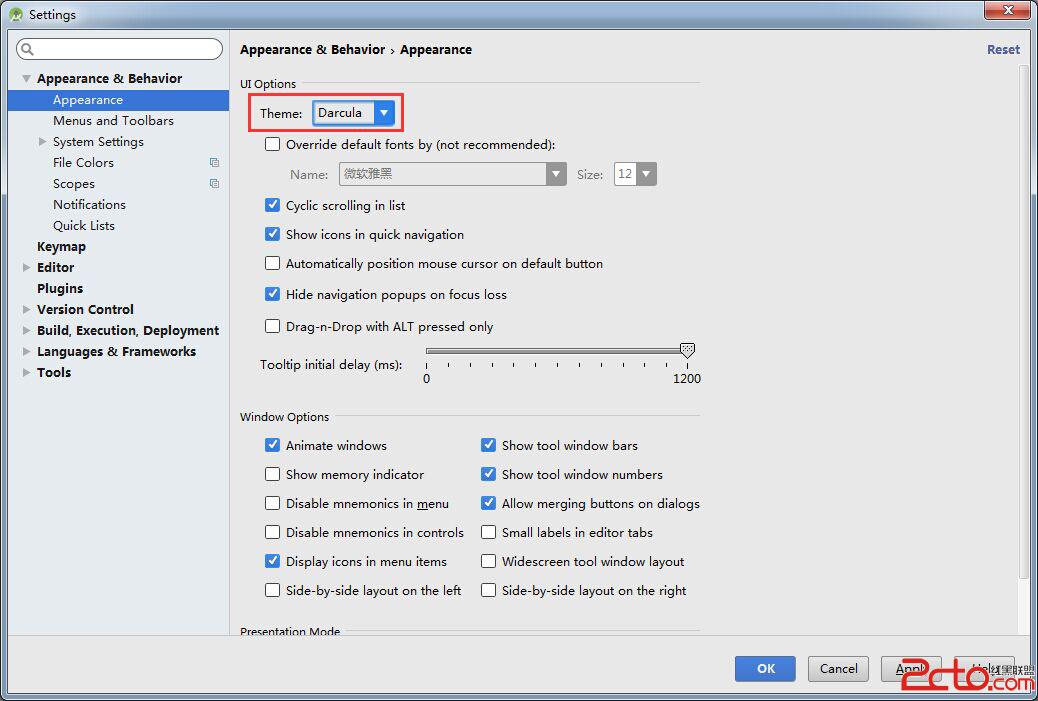Expand Version Control node arrow

(26, 309)
